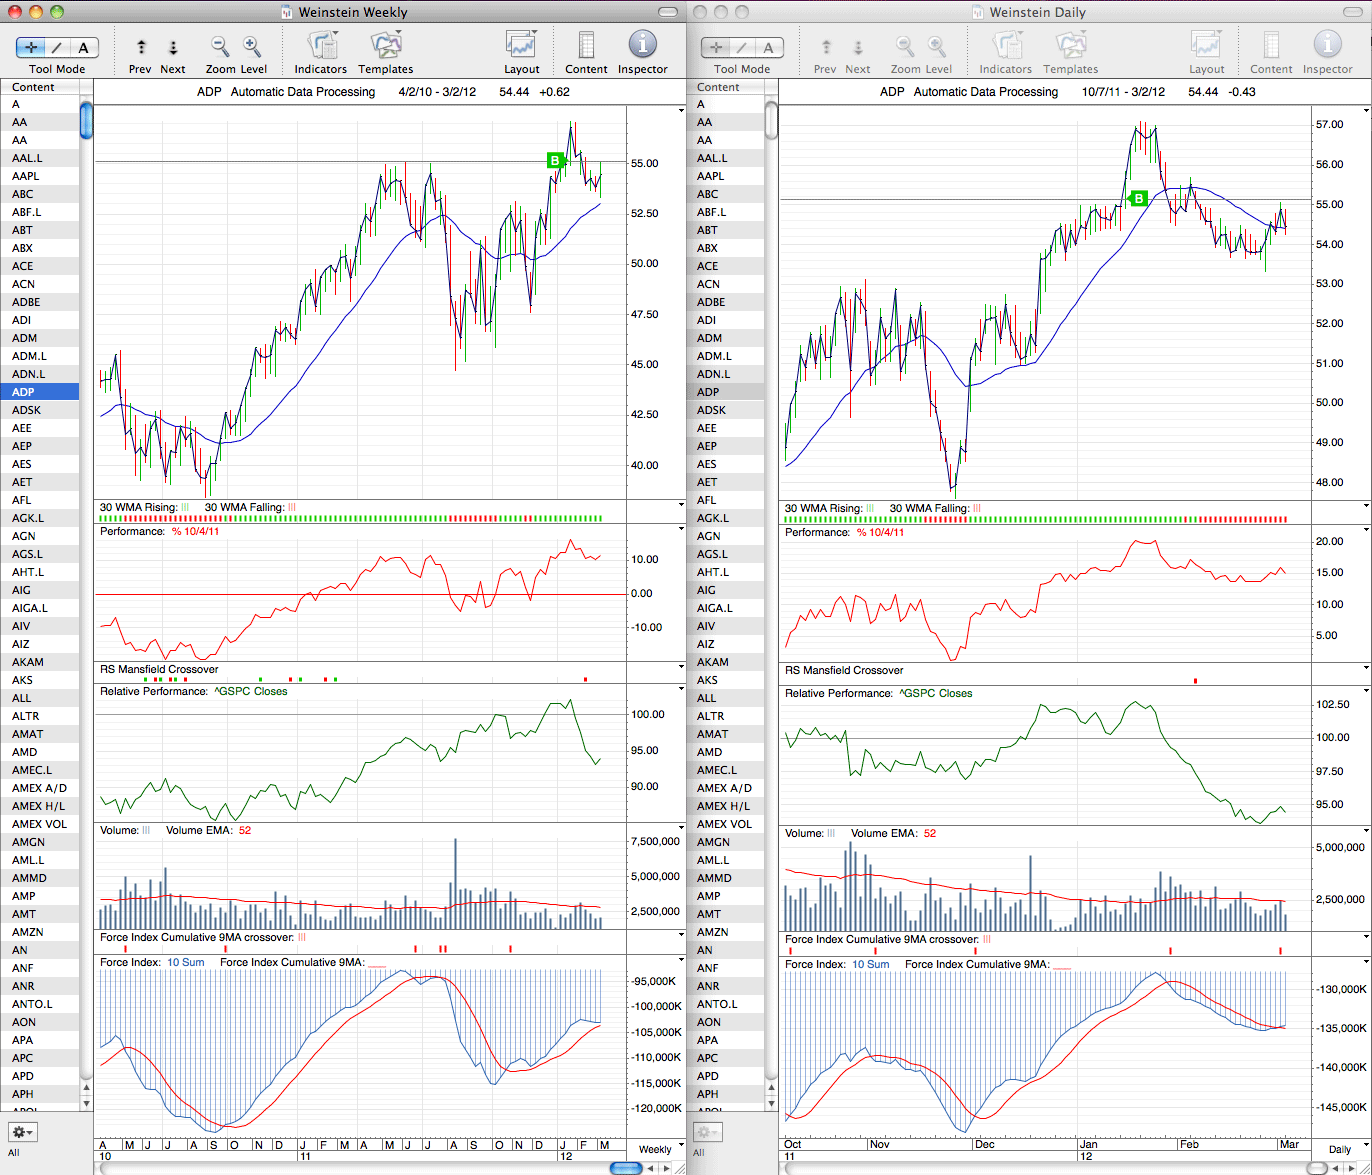Screen dimensions: 1372x1175
Task: Open Indicators in Weinstein Weekly toolbar
Action: 321,46
